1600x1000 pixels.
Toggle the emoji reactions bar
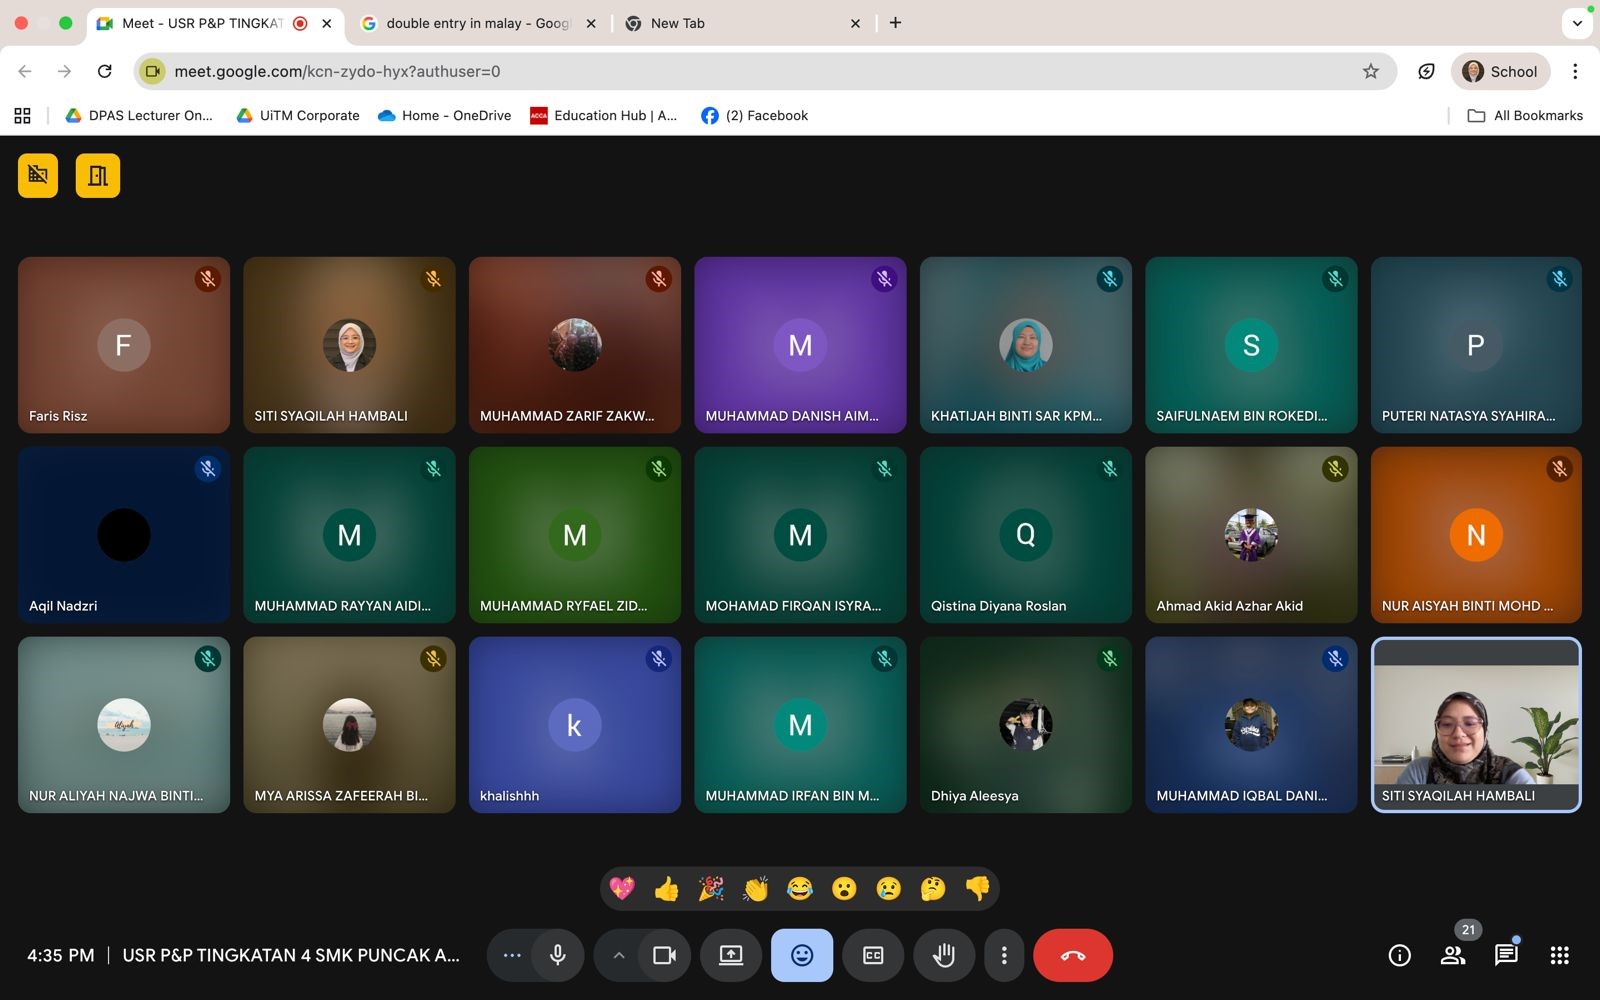(x=801, y=955)
